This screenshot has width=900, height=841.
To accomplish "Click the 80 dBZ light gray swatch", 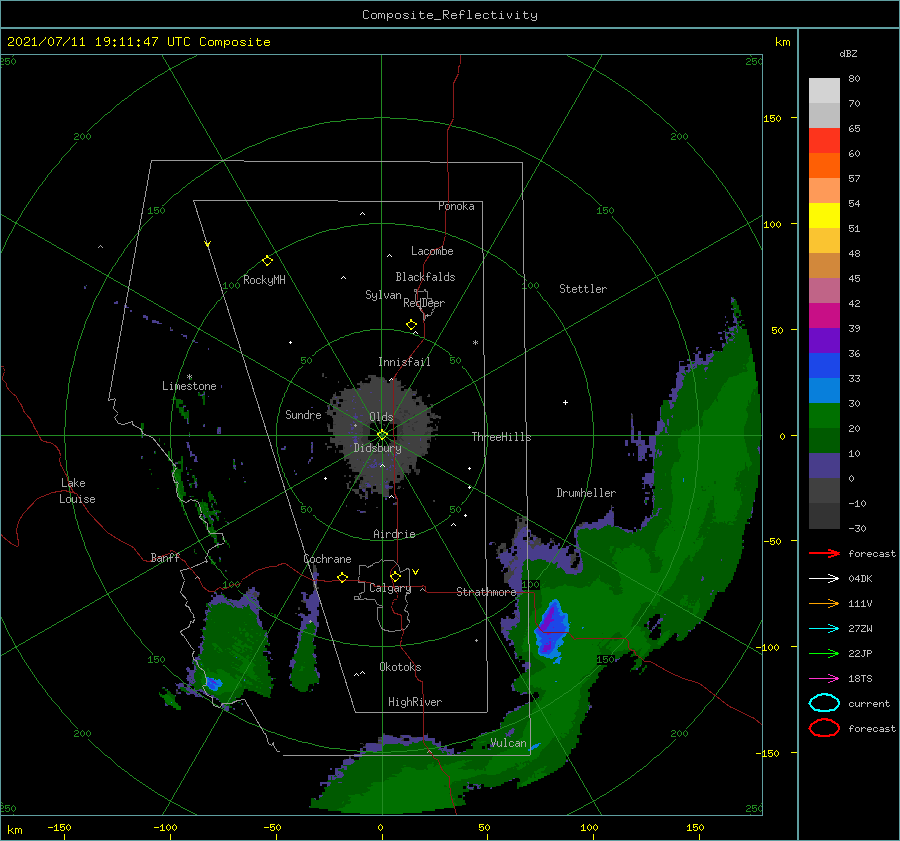I will (824, 90).
